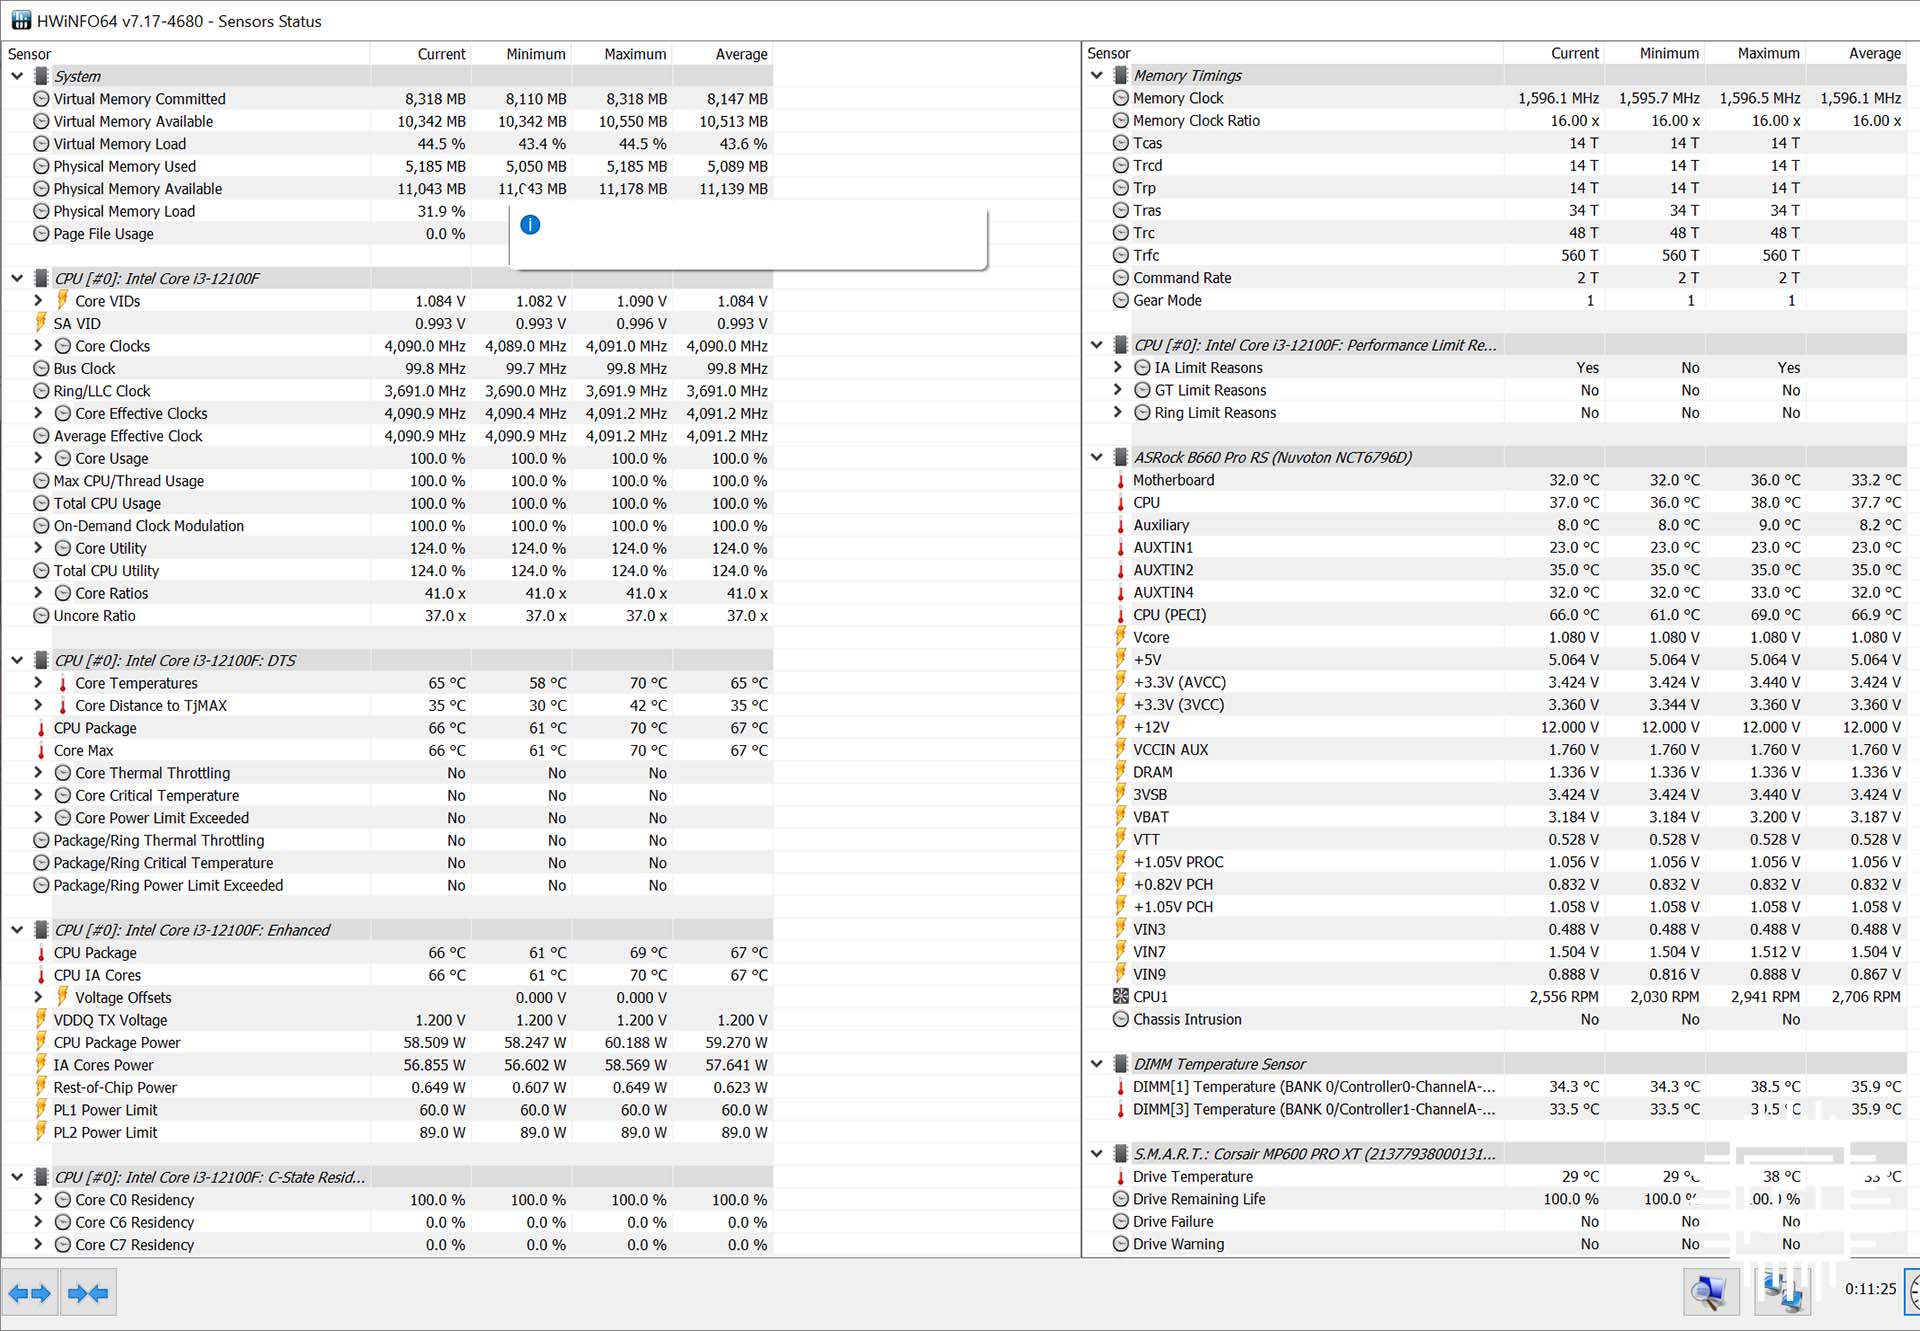Click the DIMM[1] Temperature thermometer icon
This screenshot has width=1920, height=1331.
[1121, 1087]
